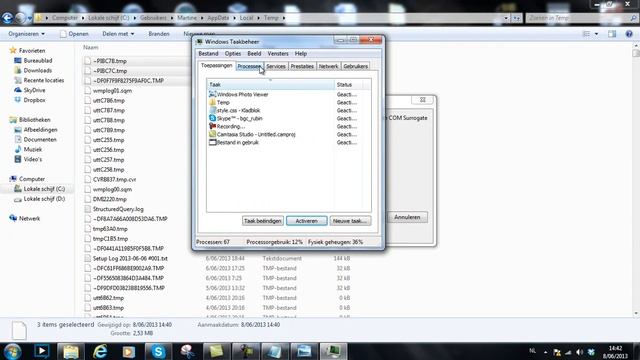Viewport: 640px width, 360px height.
Task: Open the Prestaties tab
Action: tap(302, 66)
